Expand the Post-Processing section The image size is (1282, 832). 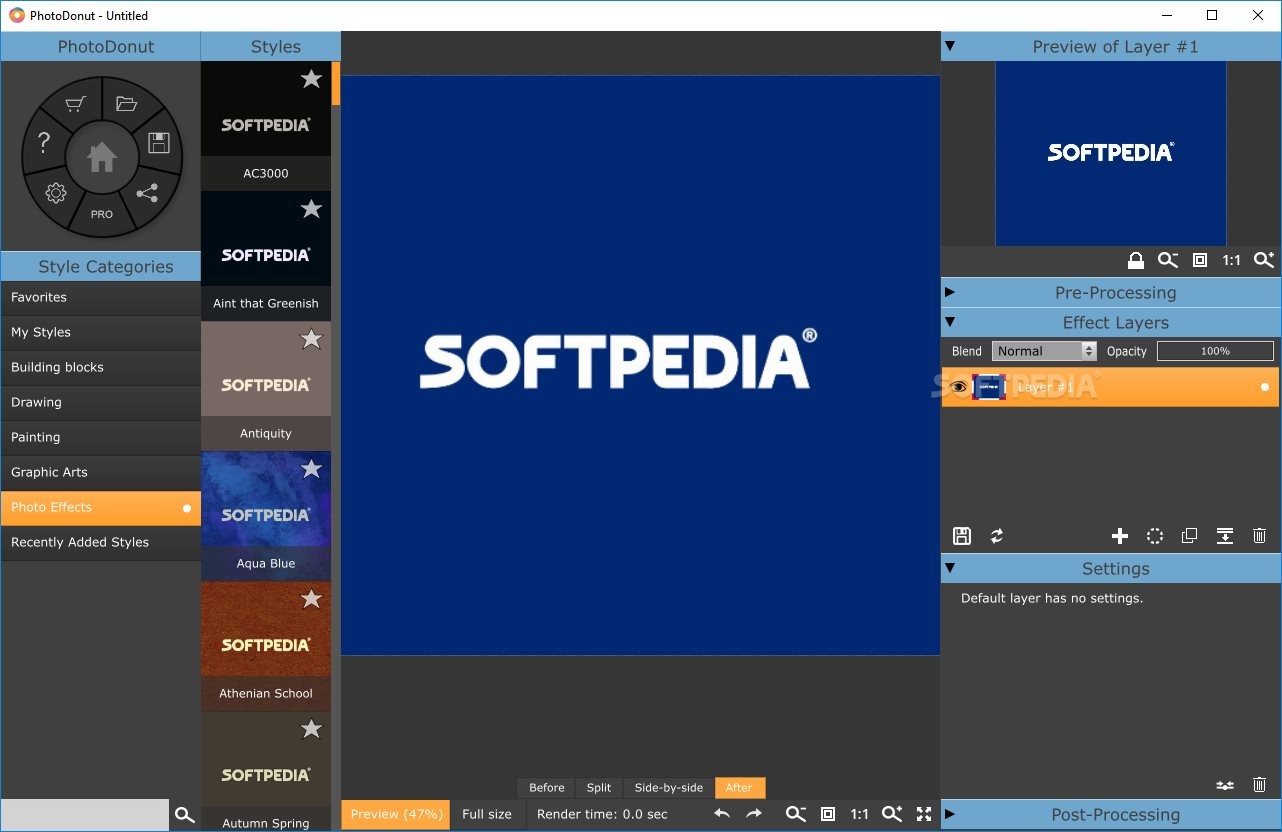(x=950, y=814)
